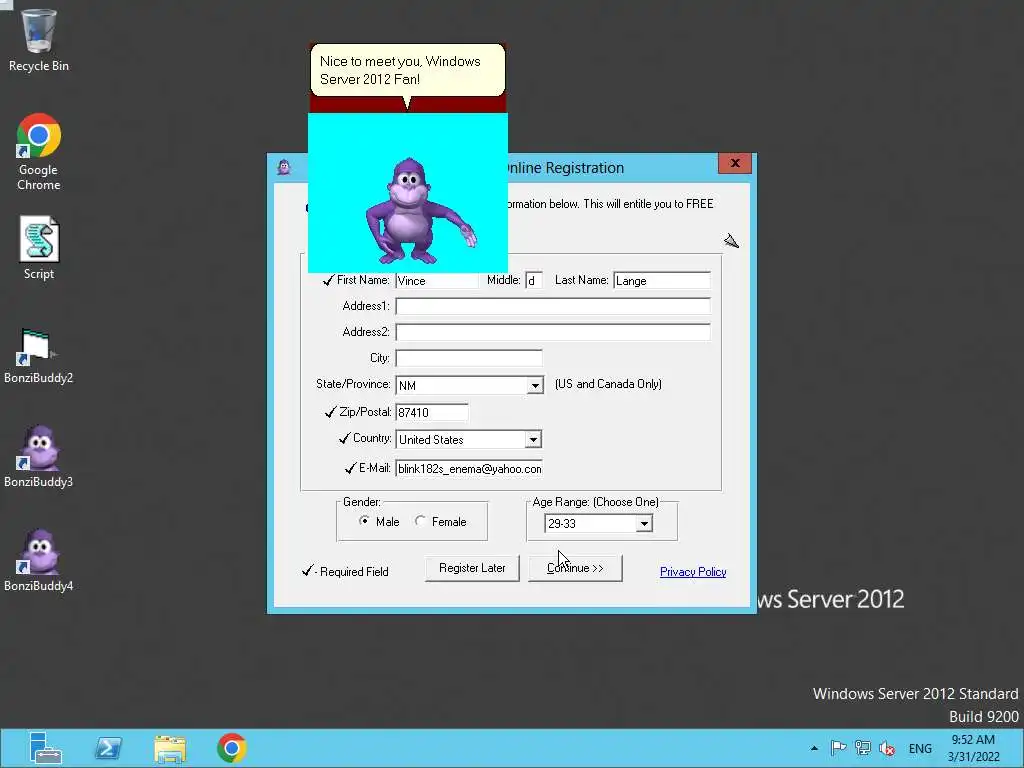Select the Script file icon on desktop
1024x768 pixels.
click(39, 248)
